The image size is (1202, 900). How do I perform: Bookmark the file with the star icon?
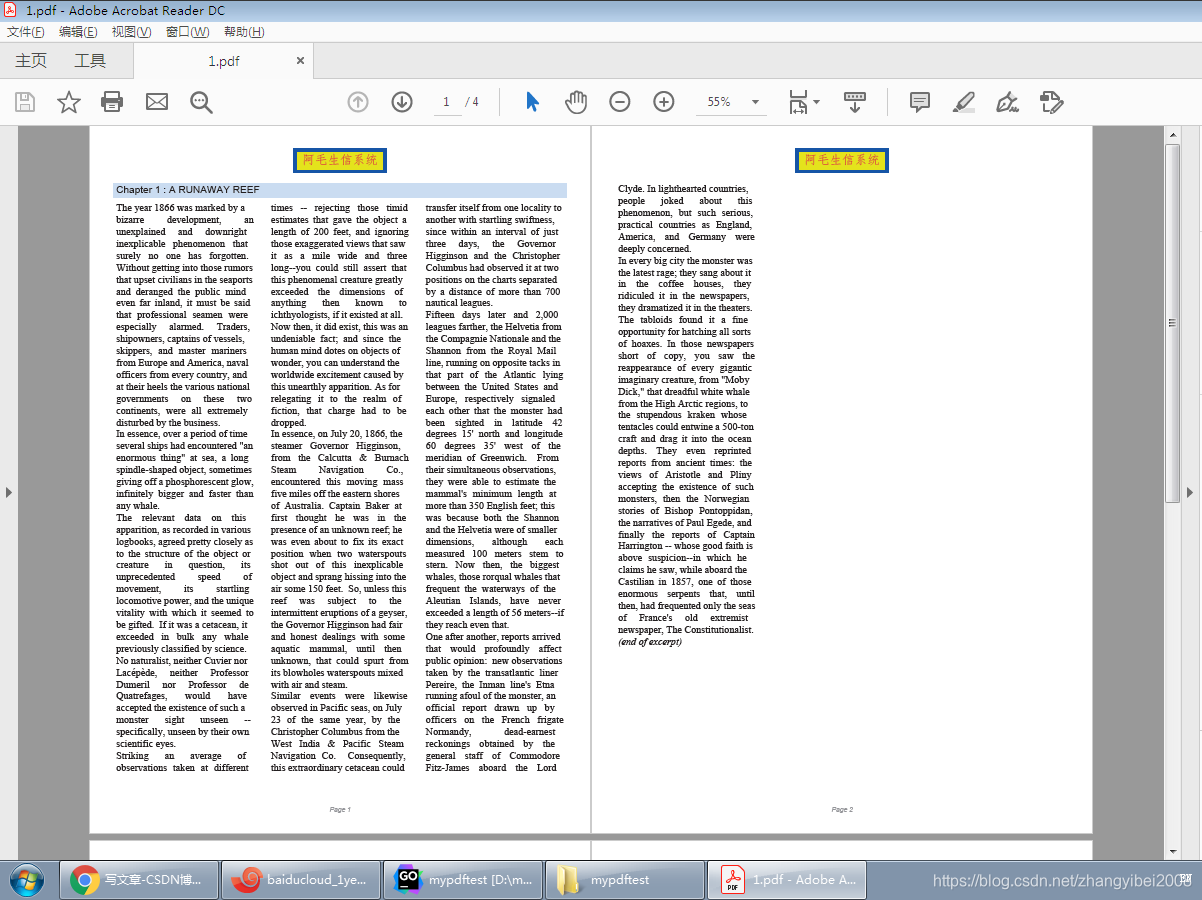69,102
